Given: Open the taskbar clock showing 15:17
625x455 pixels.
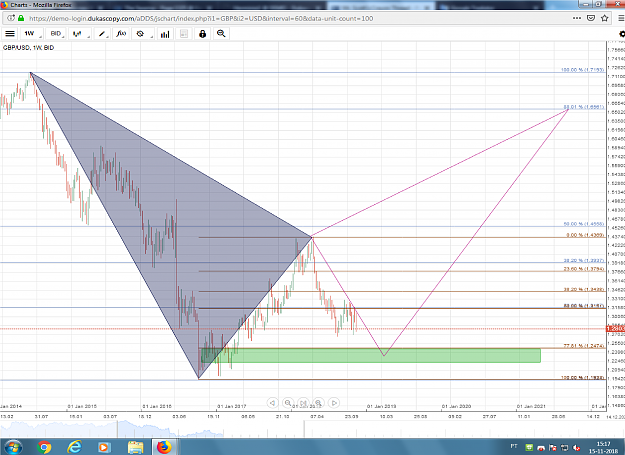Looking at the screenshot, I should click(603, 447).
